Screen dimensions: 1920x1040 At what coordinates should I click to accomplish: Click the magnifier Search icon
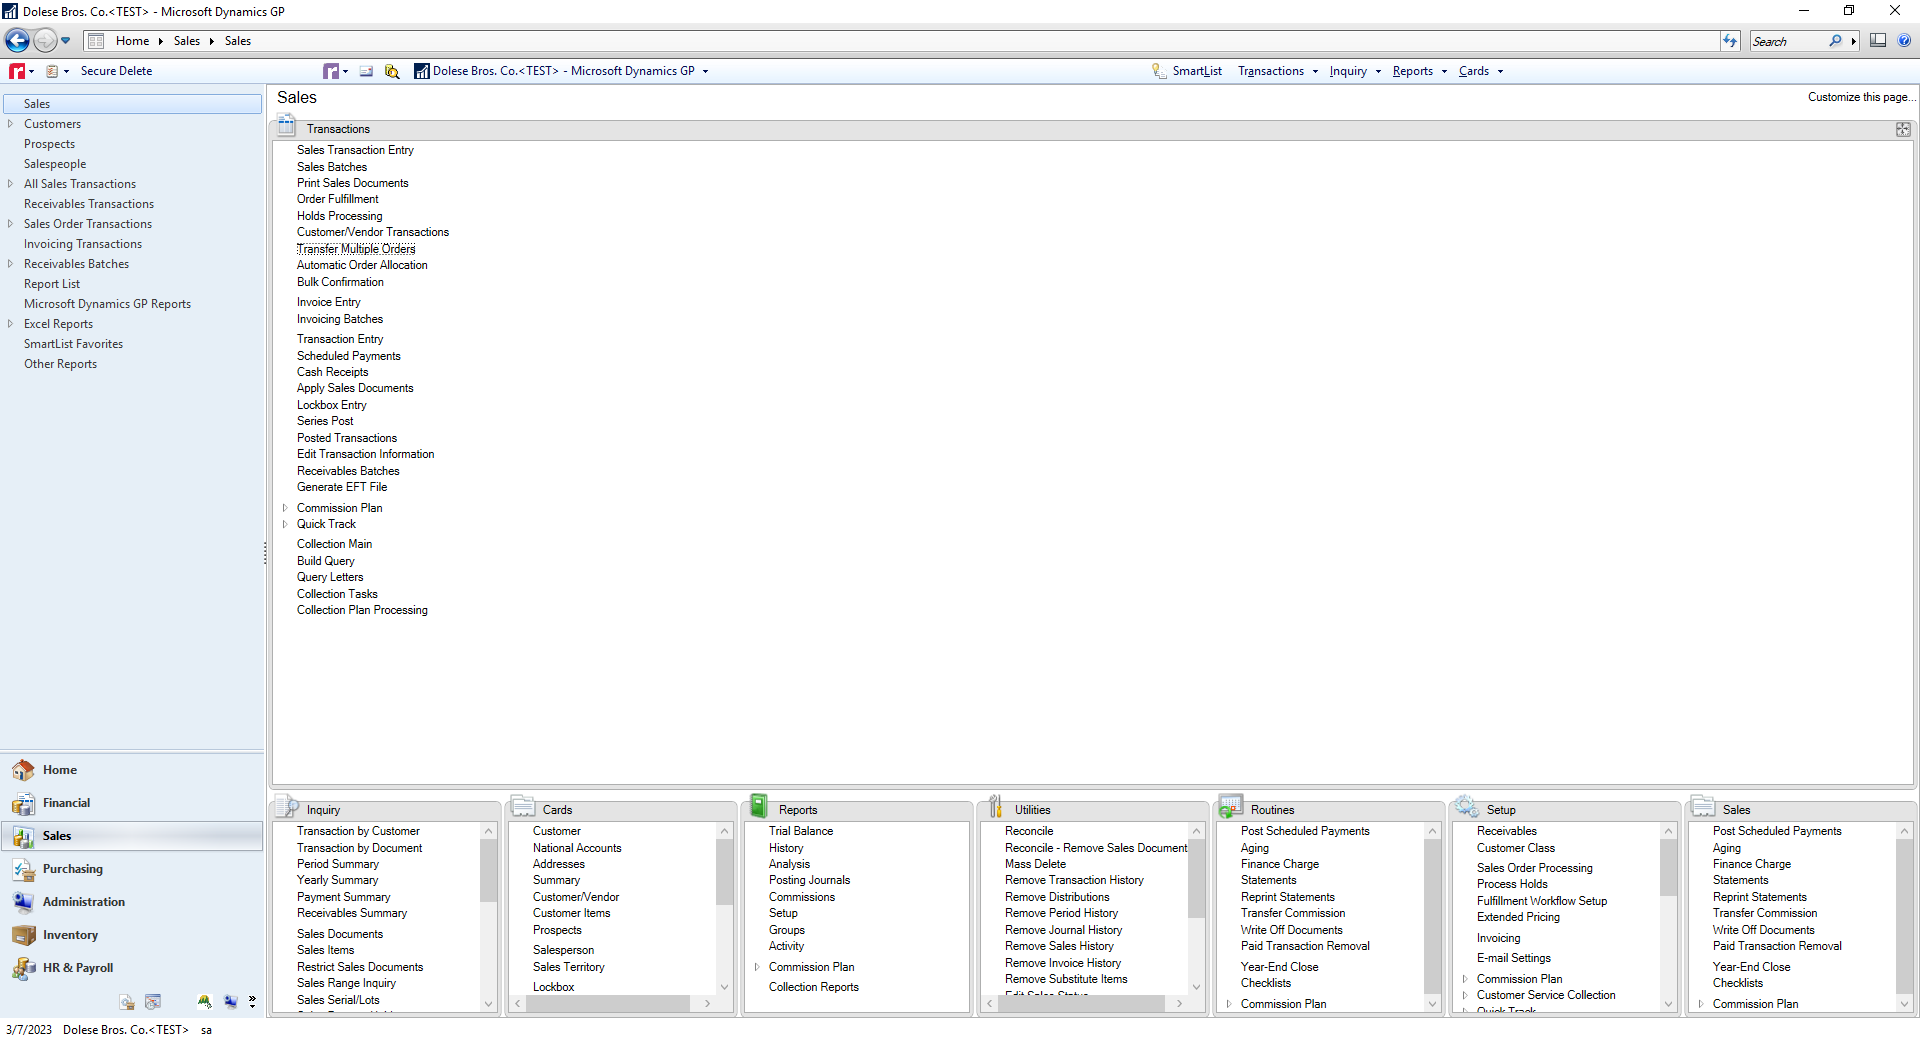1835,41
